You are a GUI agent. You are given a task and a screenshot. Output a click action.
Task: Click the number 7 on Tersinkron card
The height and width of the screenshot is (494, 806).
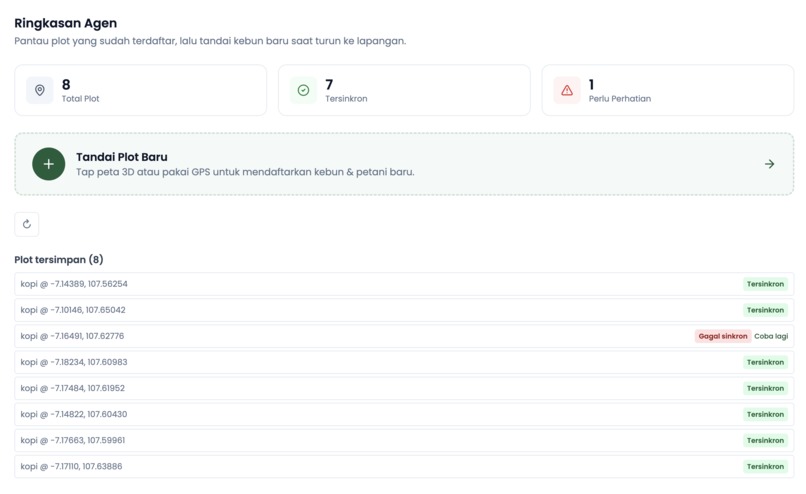[329, 84]
